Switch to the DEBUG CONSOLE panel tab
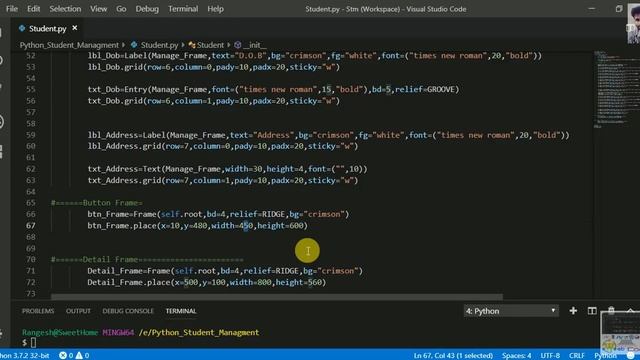640x360 pixels. point(128,311)
